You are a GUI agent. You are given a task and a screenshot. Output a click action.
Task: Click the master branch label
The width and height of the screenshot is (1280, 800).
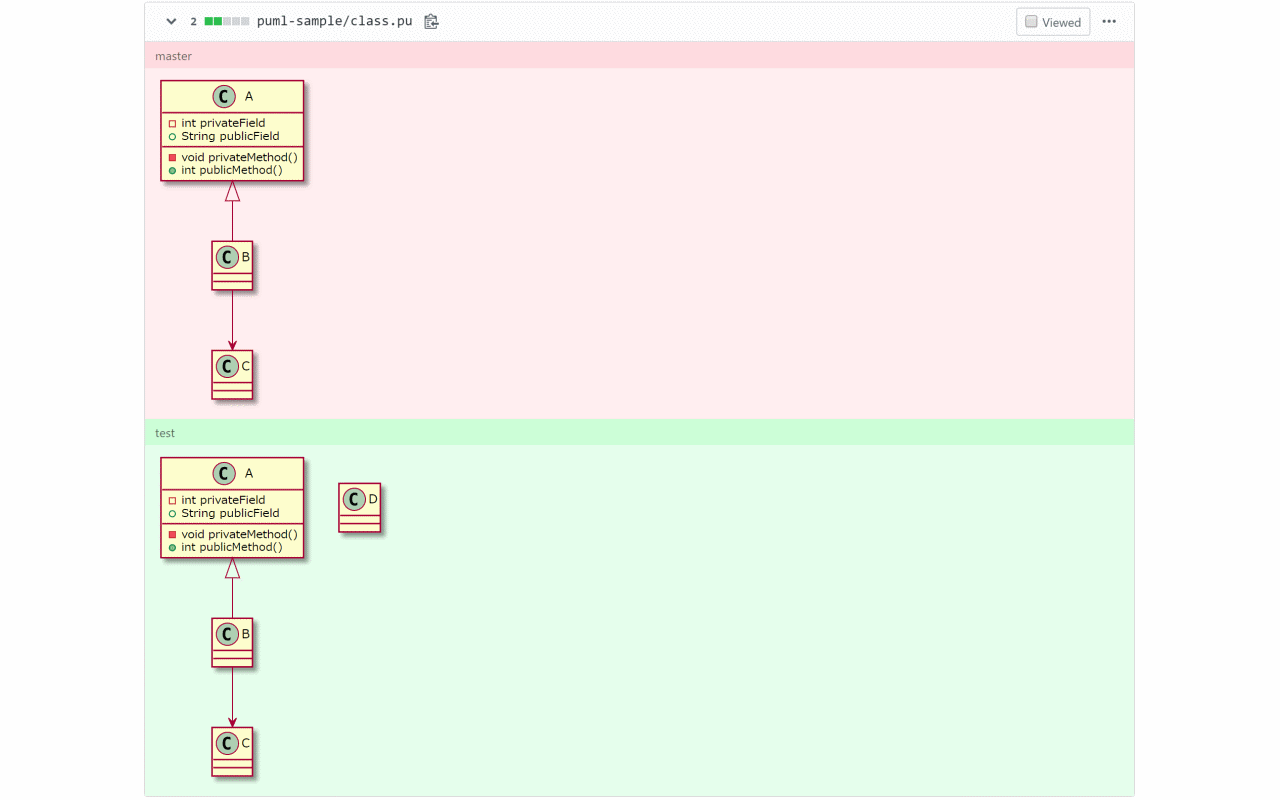tap(173, 56)
